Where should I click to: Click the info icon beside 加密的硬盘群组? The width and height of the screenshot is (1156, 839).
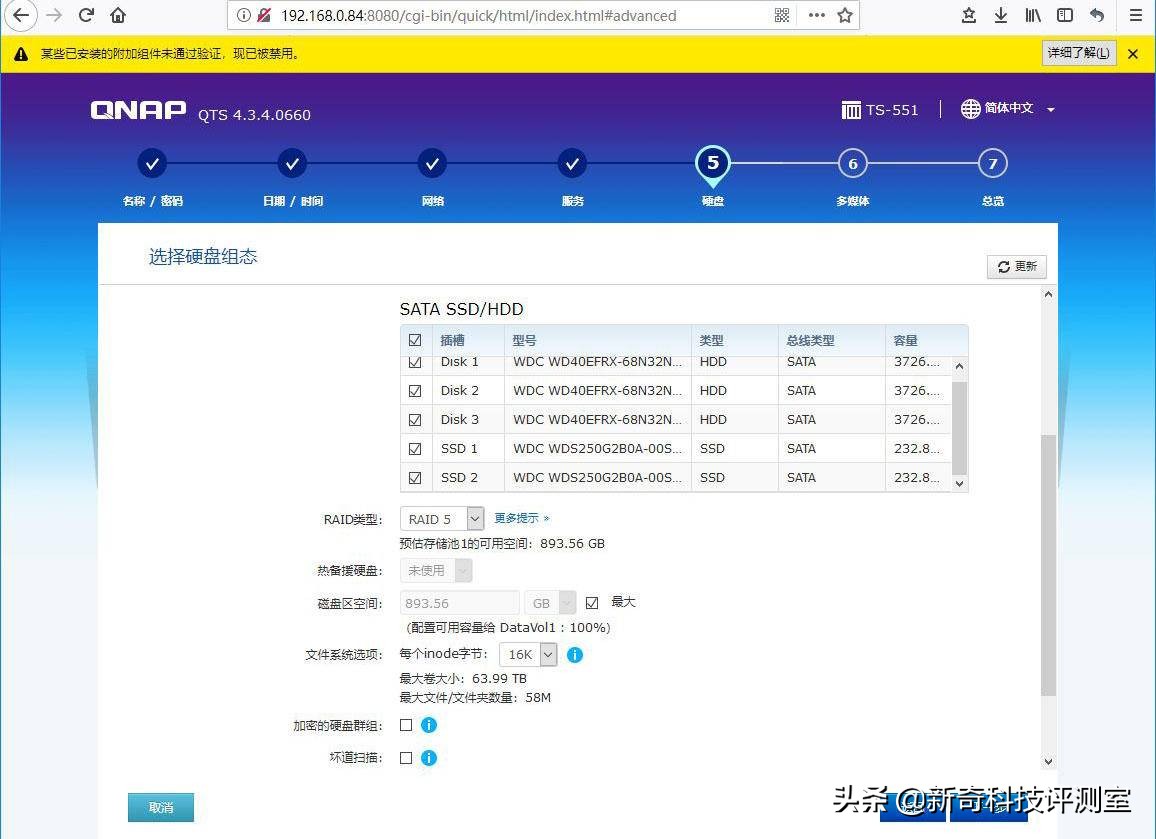(429, 725)
